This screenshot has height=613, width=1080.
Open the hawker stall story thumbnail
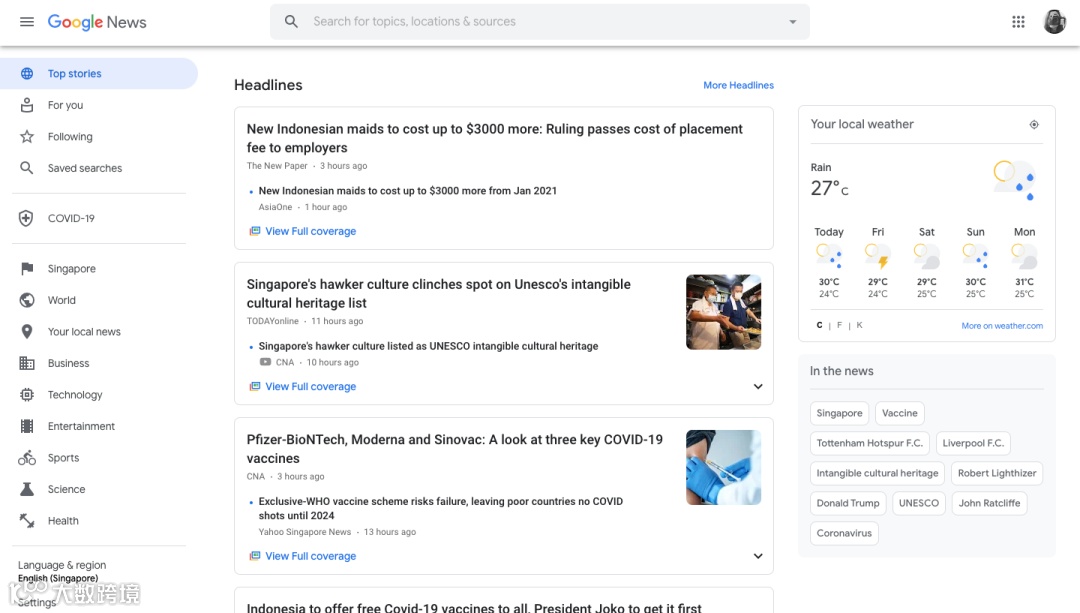click(x=723, y=312)
